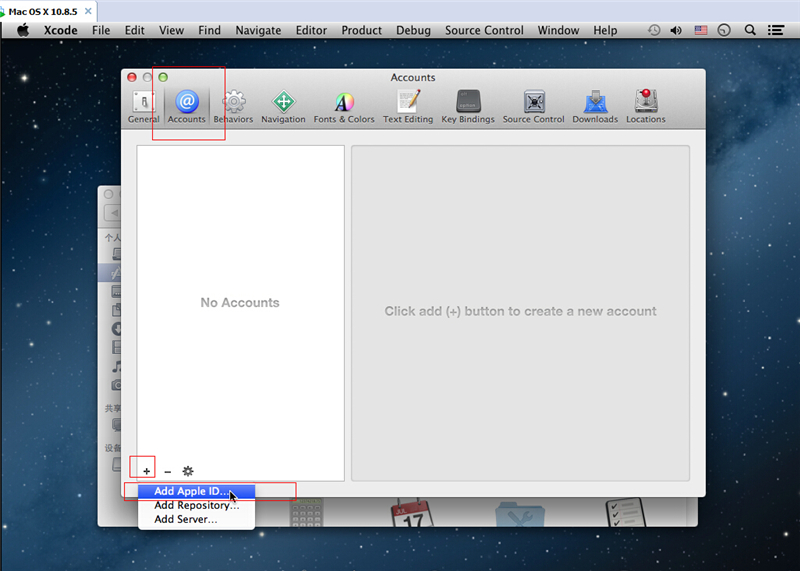800x571 pixels.
Task: Click the calendar icon in background window
Action: coord(412,513)
